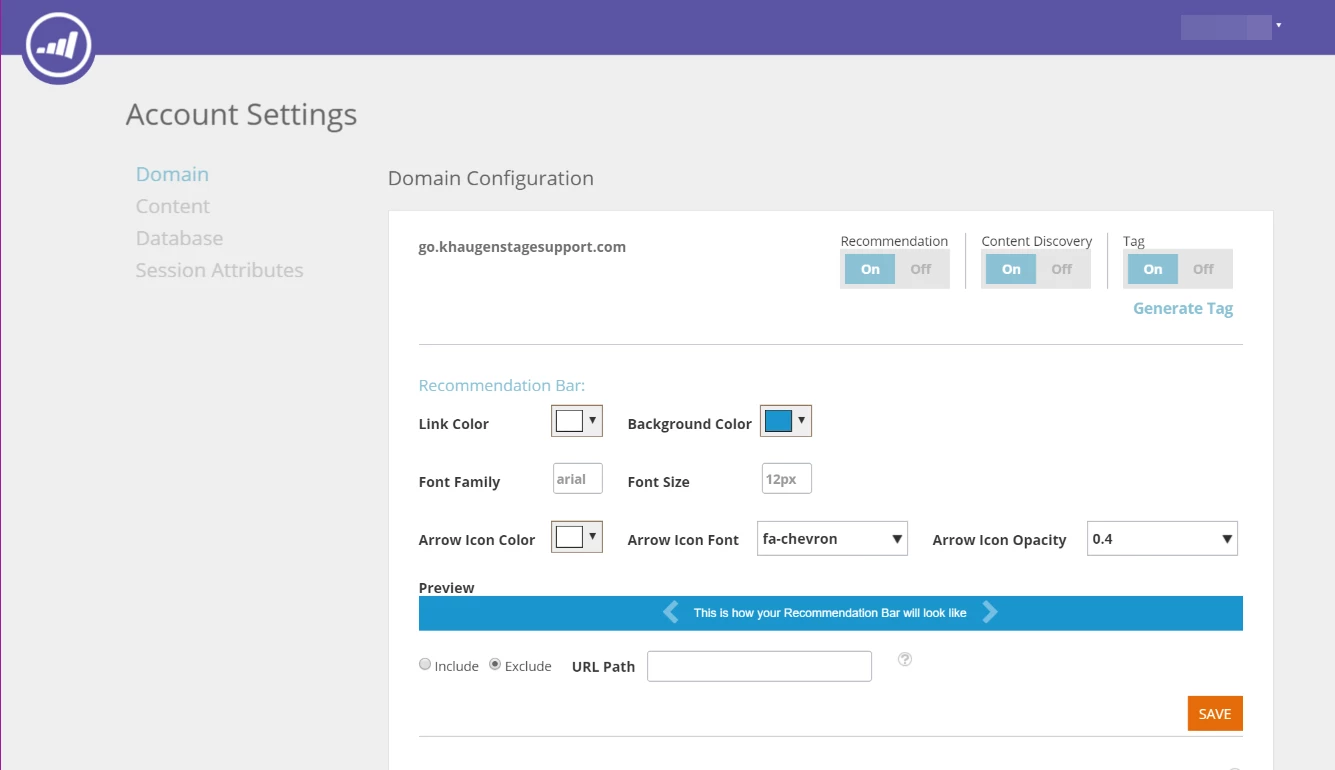Switch Tag to On
The height and width of the screenshot is (770, 1335).
tap(1153, 269)
